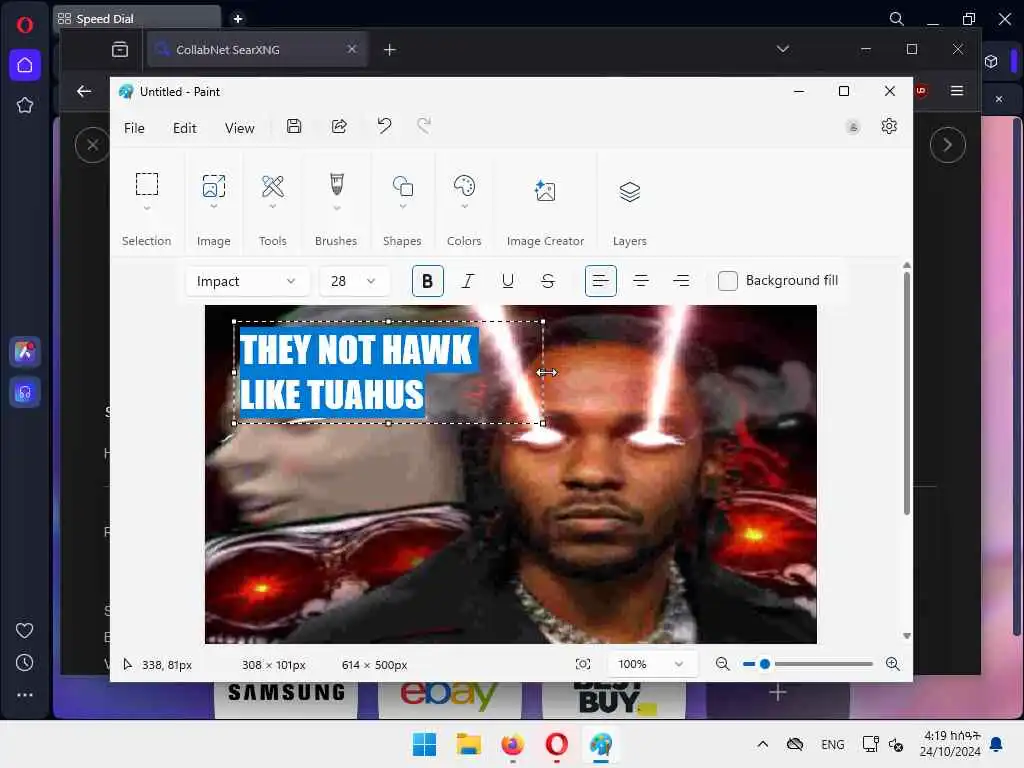Image resolution: width=1024 pixels, height=768 pixels.
Task: Set text alignment to right
Action: tap(681, 281)
